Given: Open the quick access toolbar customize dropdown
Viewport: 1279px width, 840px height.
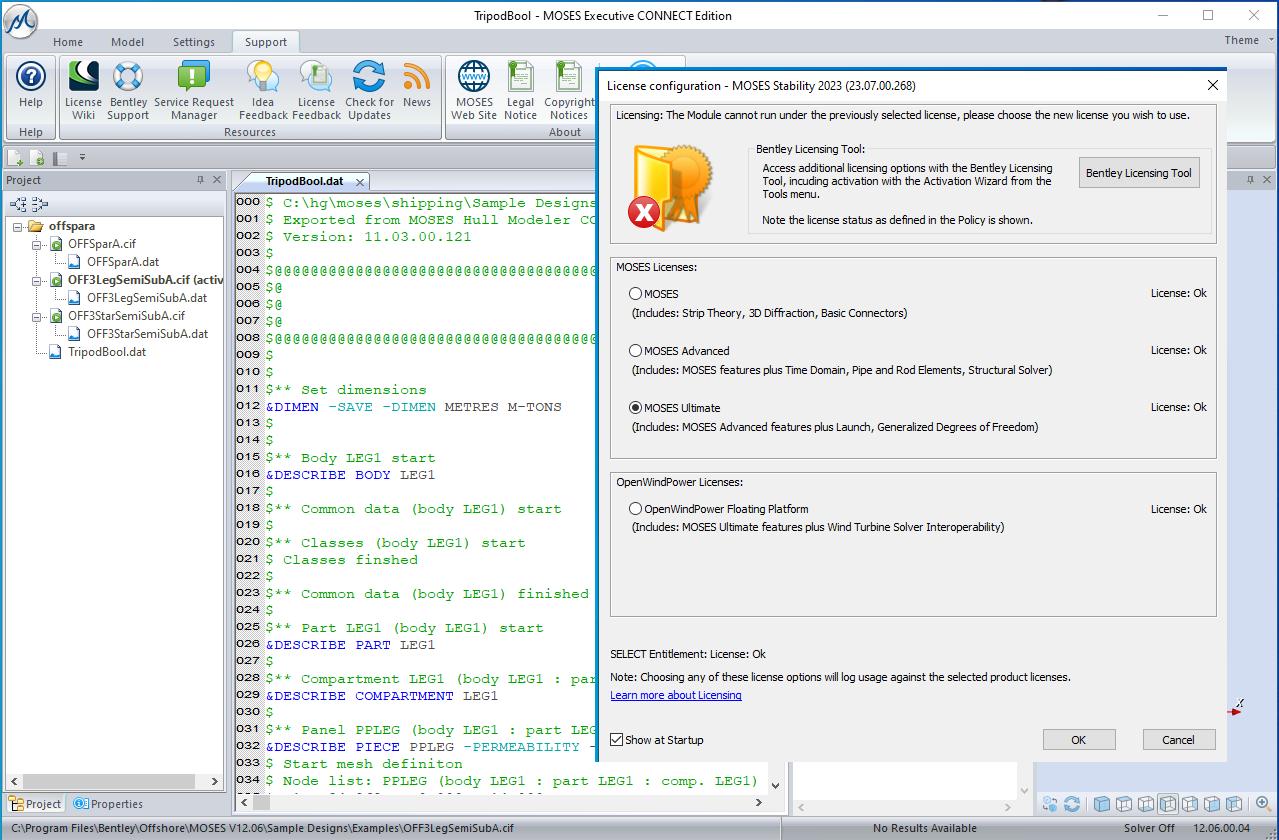Looking at the screenshot, I should pyautogui.click(x=83, y=158).
